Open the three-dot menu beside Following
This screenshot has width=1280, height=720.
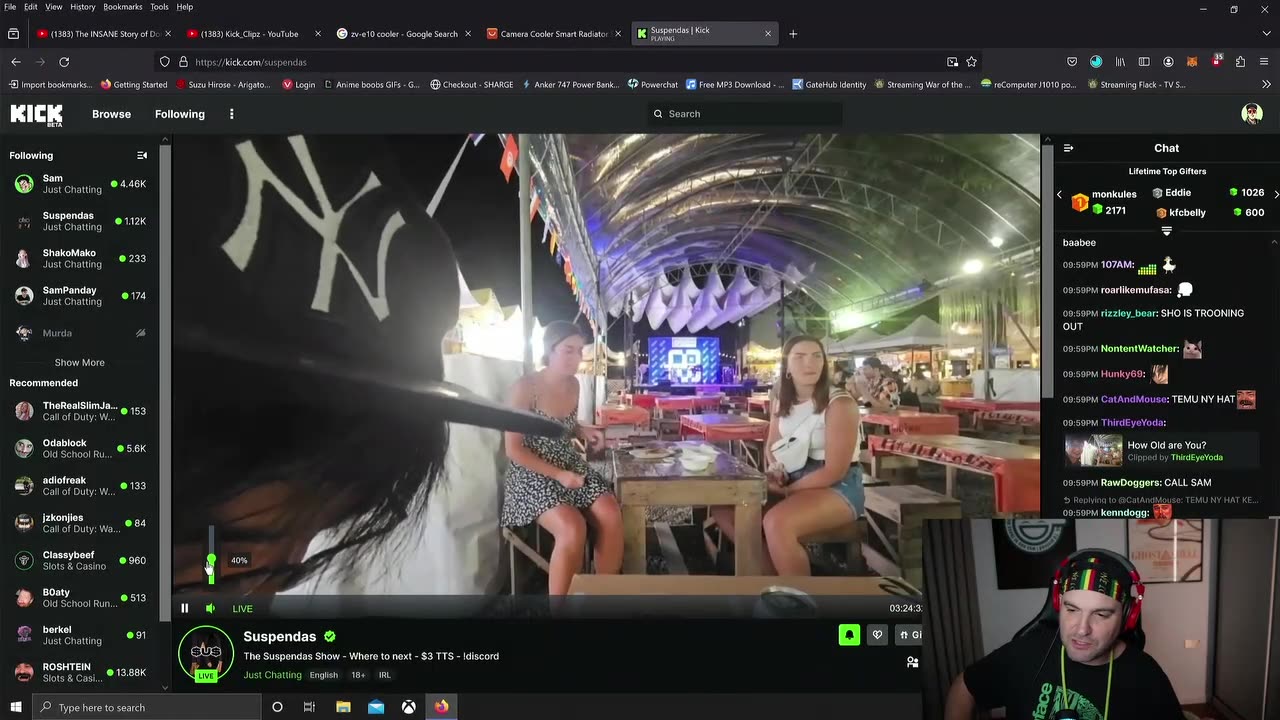[x=231, y=114]
